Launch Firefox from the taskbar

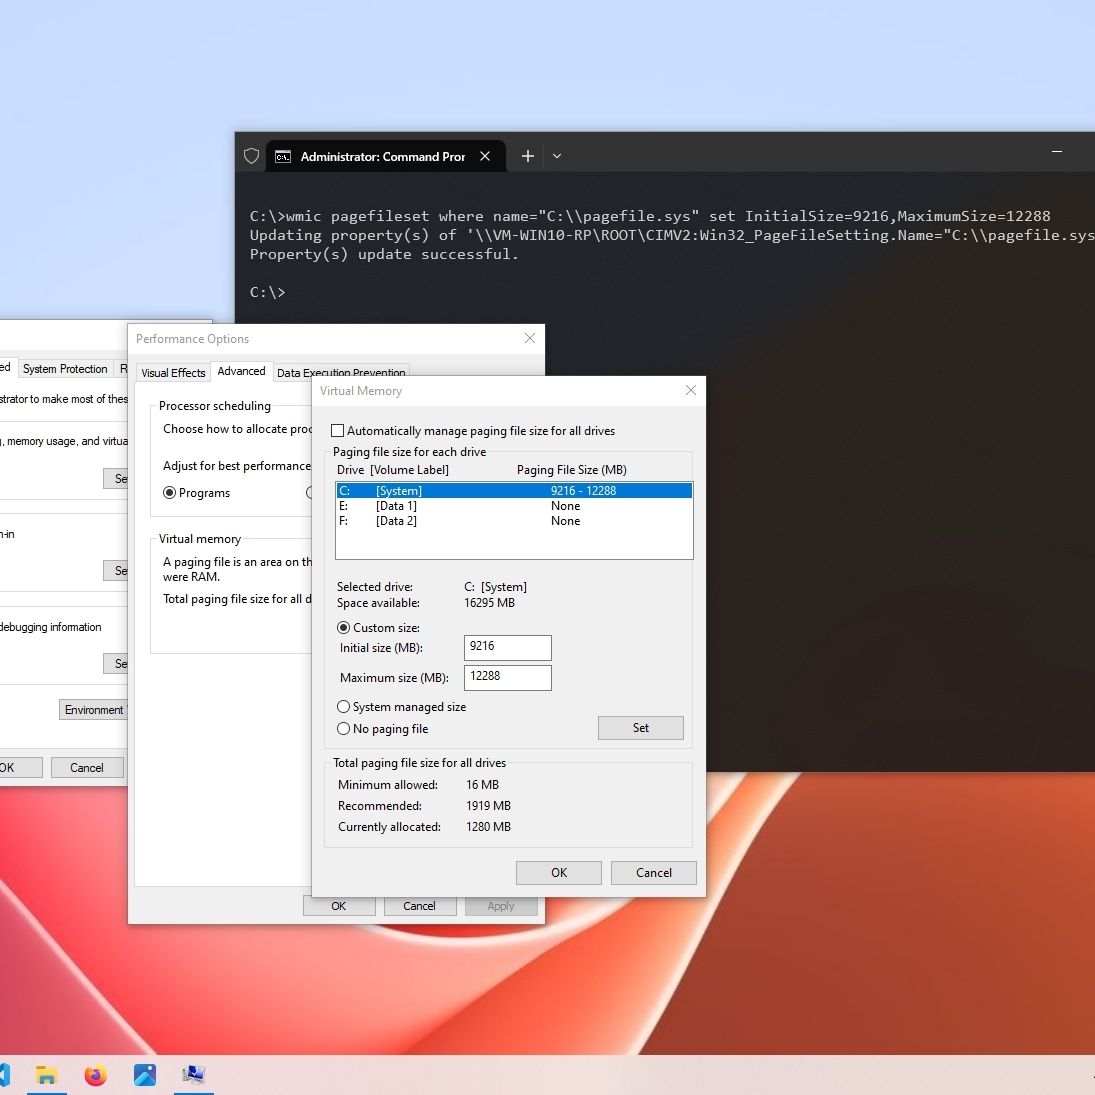click(x=95, y=1075)
